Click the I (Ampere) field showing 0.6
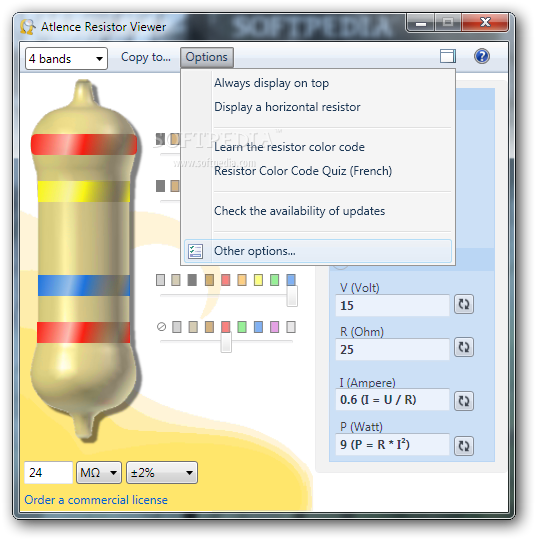Image resolution: width=536 pixels, height=540 pixels. point(392,399)
